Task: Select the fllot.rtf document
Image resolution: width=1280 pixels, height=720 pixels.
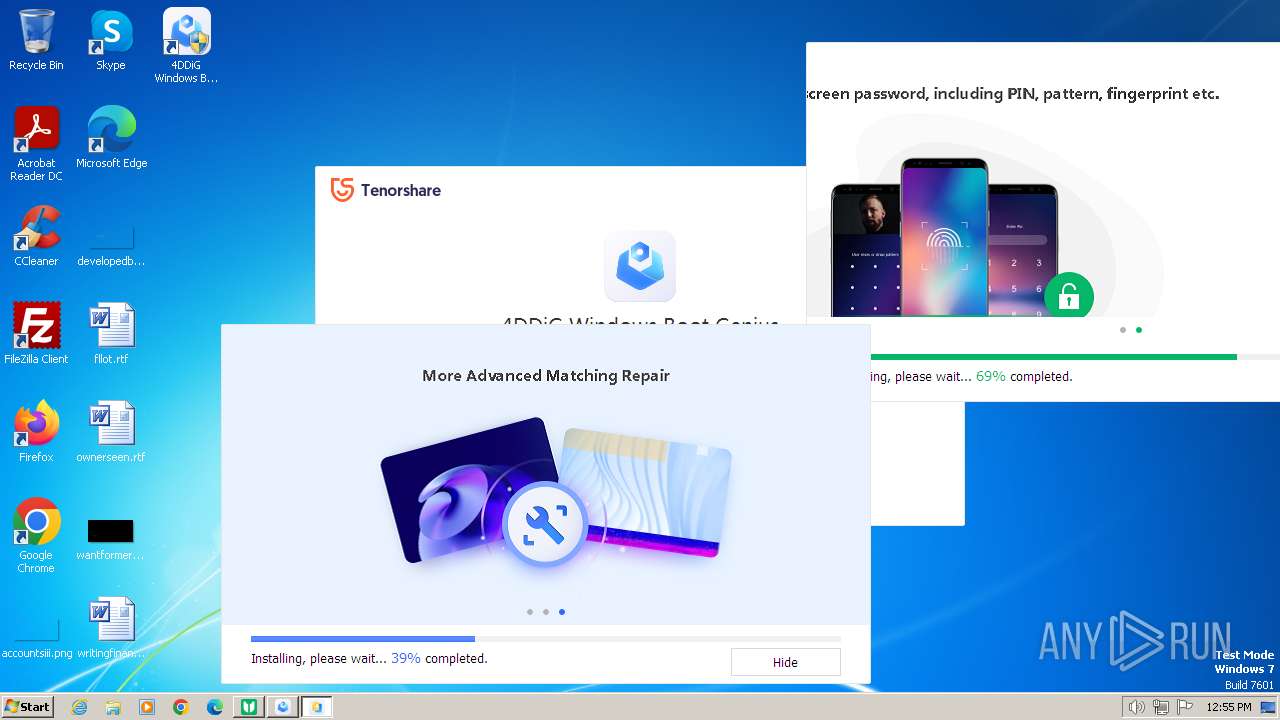Action: 111,333
